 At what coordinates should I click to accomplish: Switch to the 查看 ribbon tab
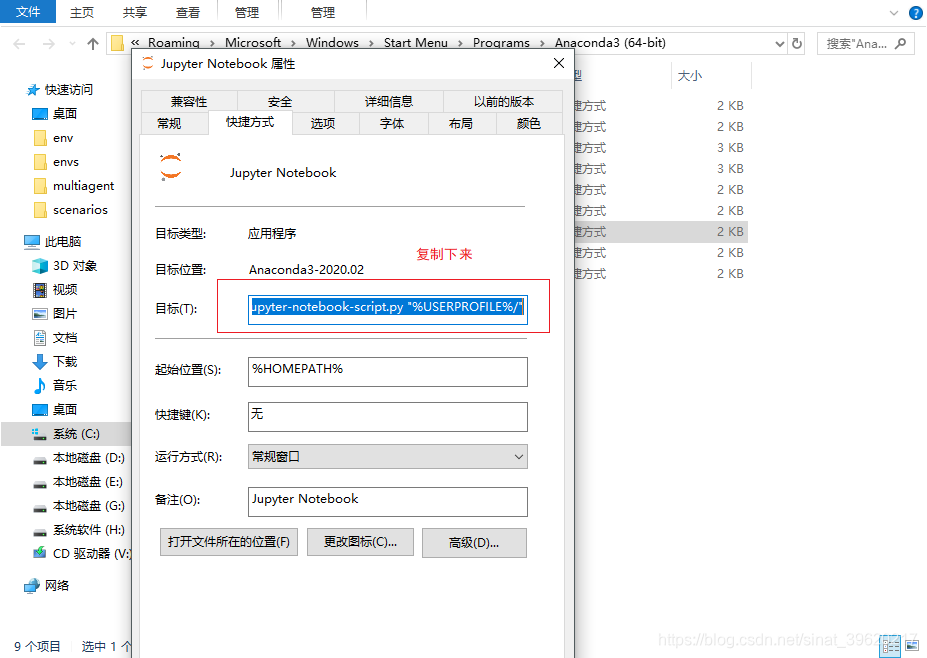point(188,12)
